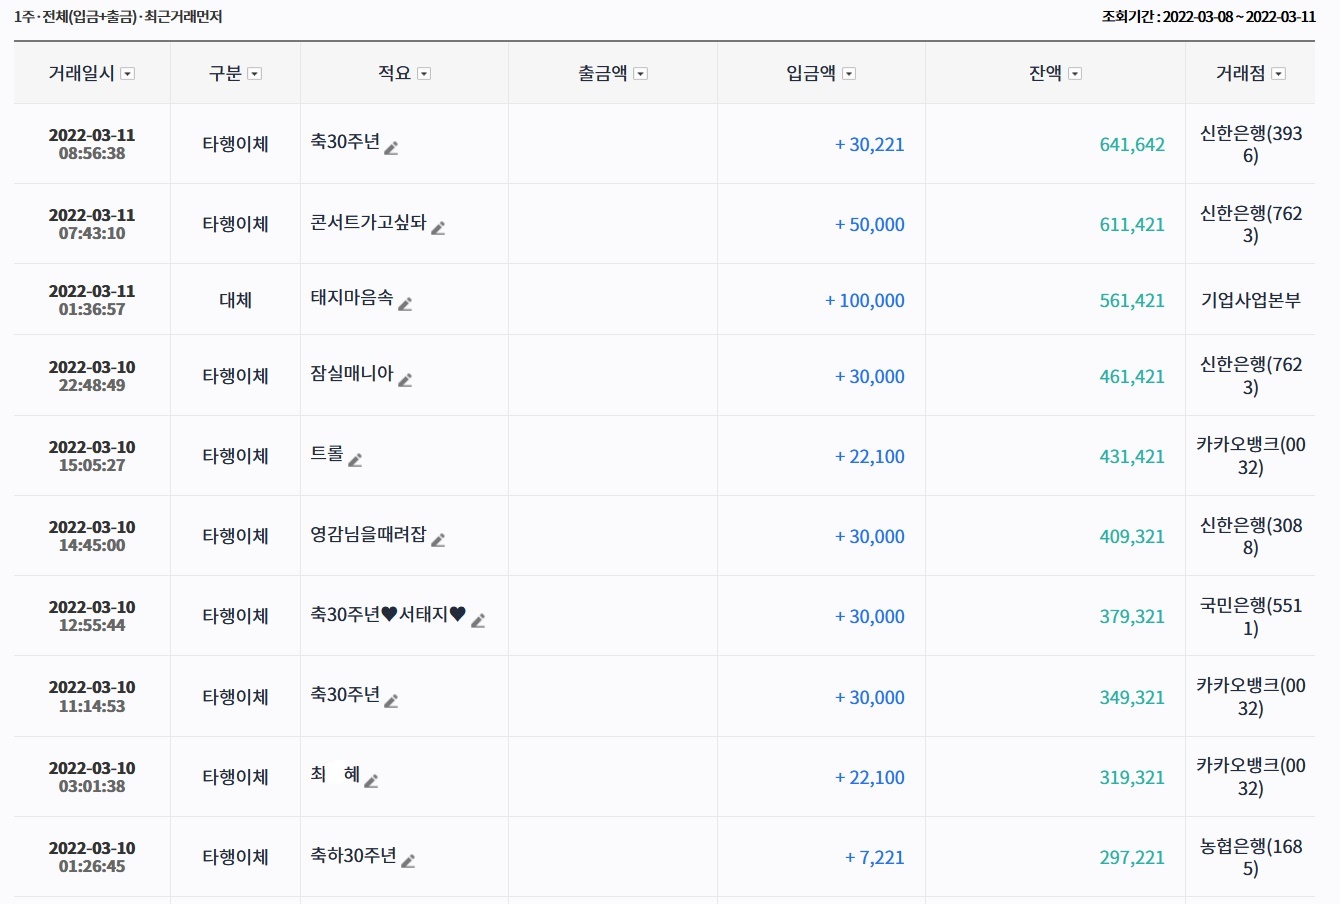
Task: Edit memo pencil next to 축하30주년
Action: click(408, 861)
